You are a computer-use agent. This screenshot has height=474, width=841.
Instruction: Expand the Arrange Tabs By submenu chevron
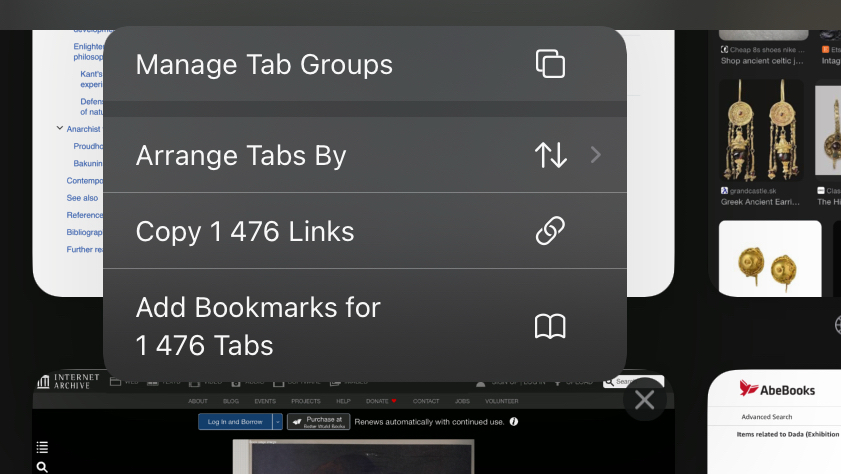[x=596, y=155]
